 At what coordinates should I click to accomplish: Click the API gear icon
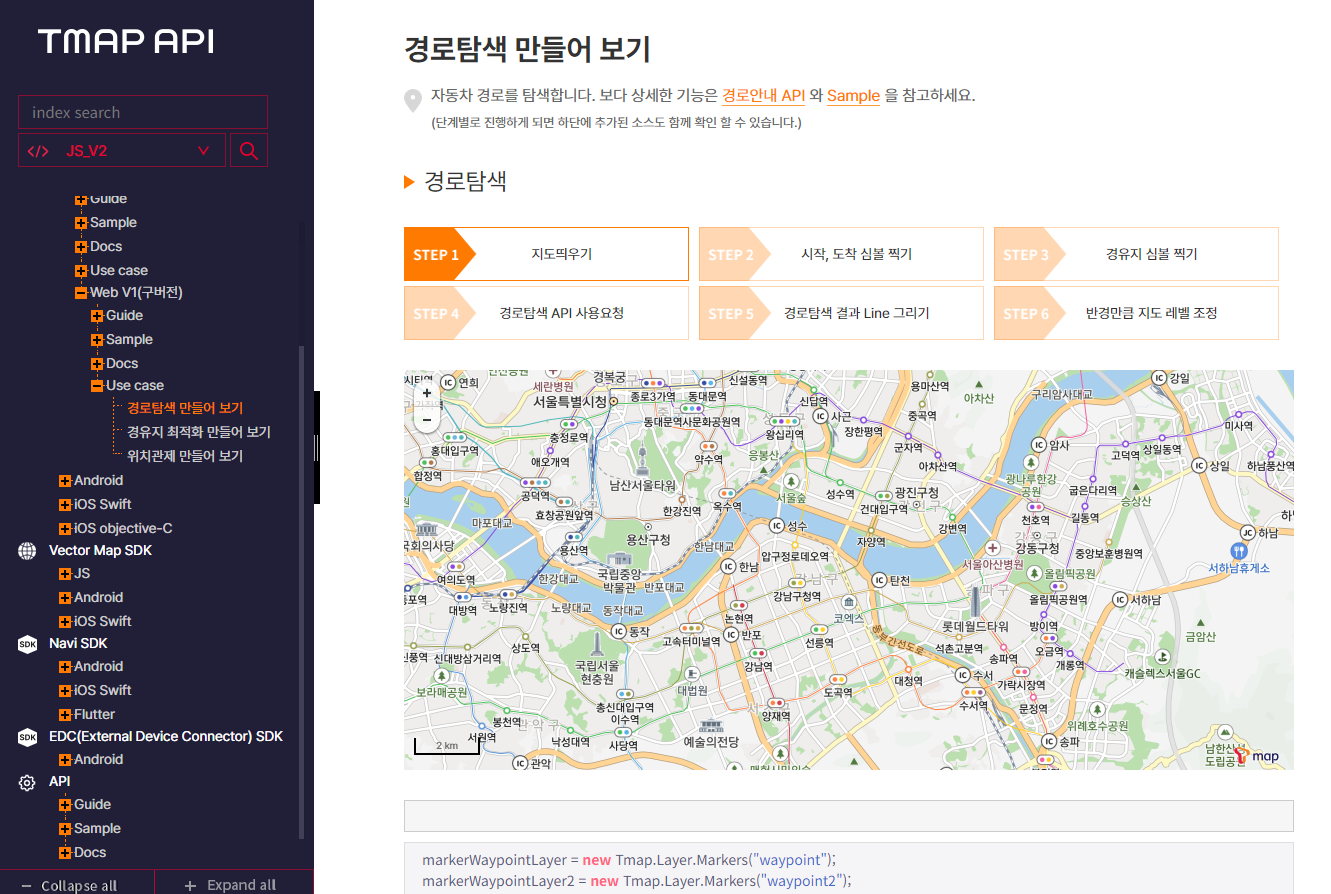click(27, 782)
